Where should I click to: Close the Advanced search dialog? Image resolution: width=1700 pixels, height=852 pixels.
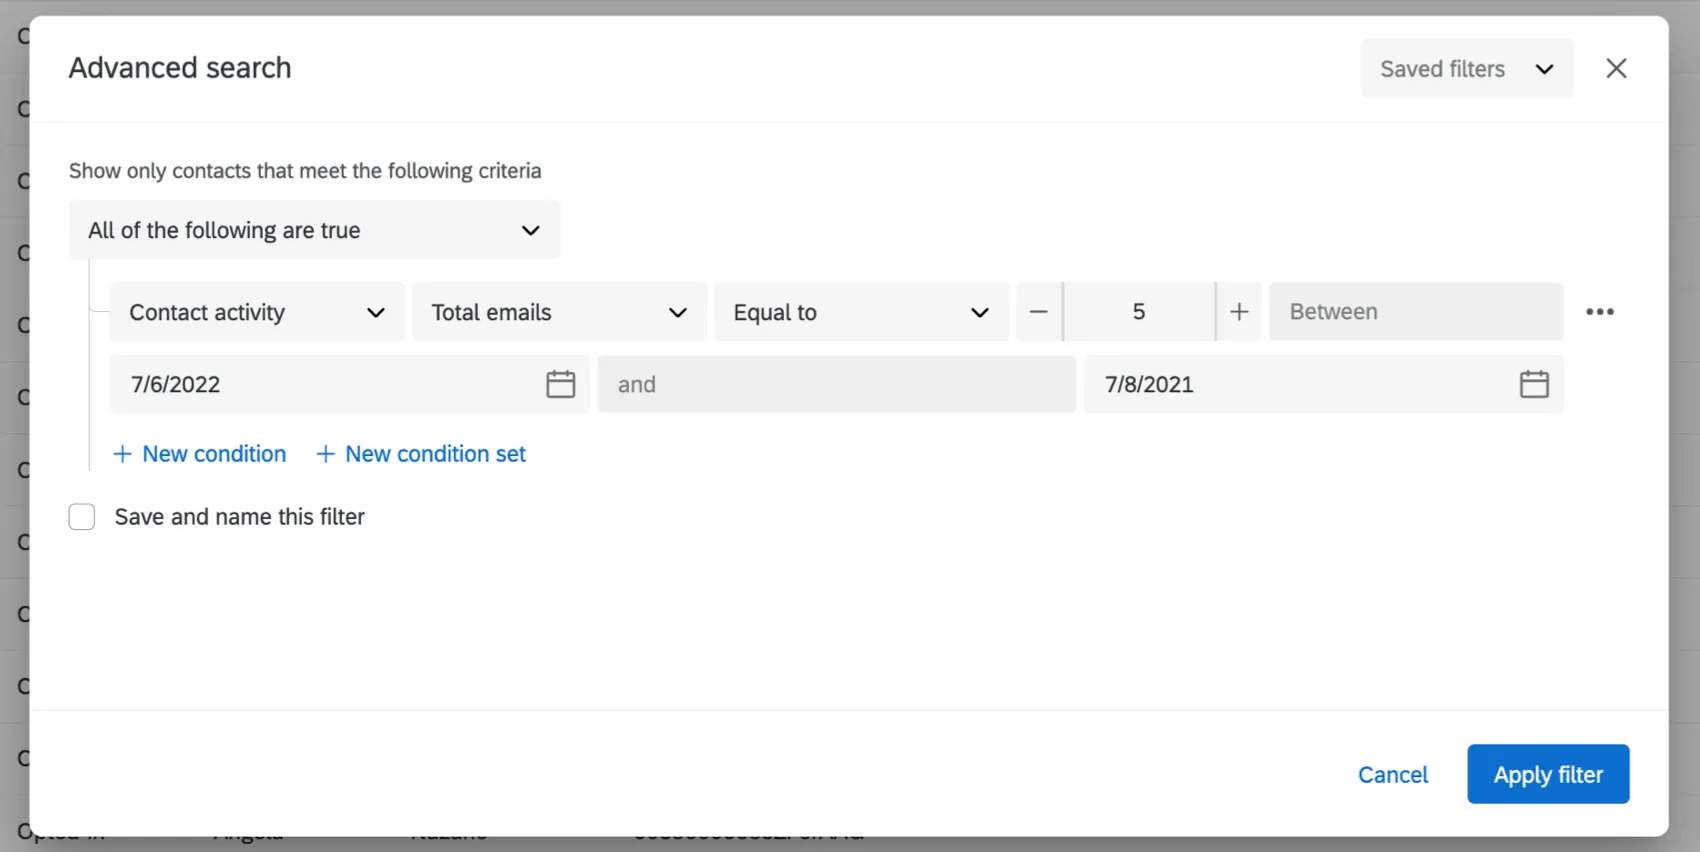pyautogui.click(x=1616, y=68)
